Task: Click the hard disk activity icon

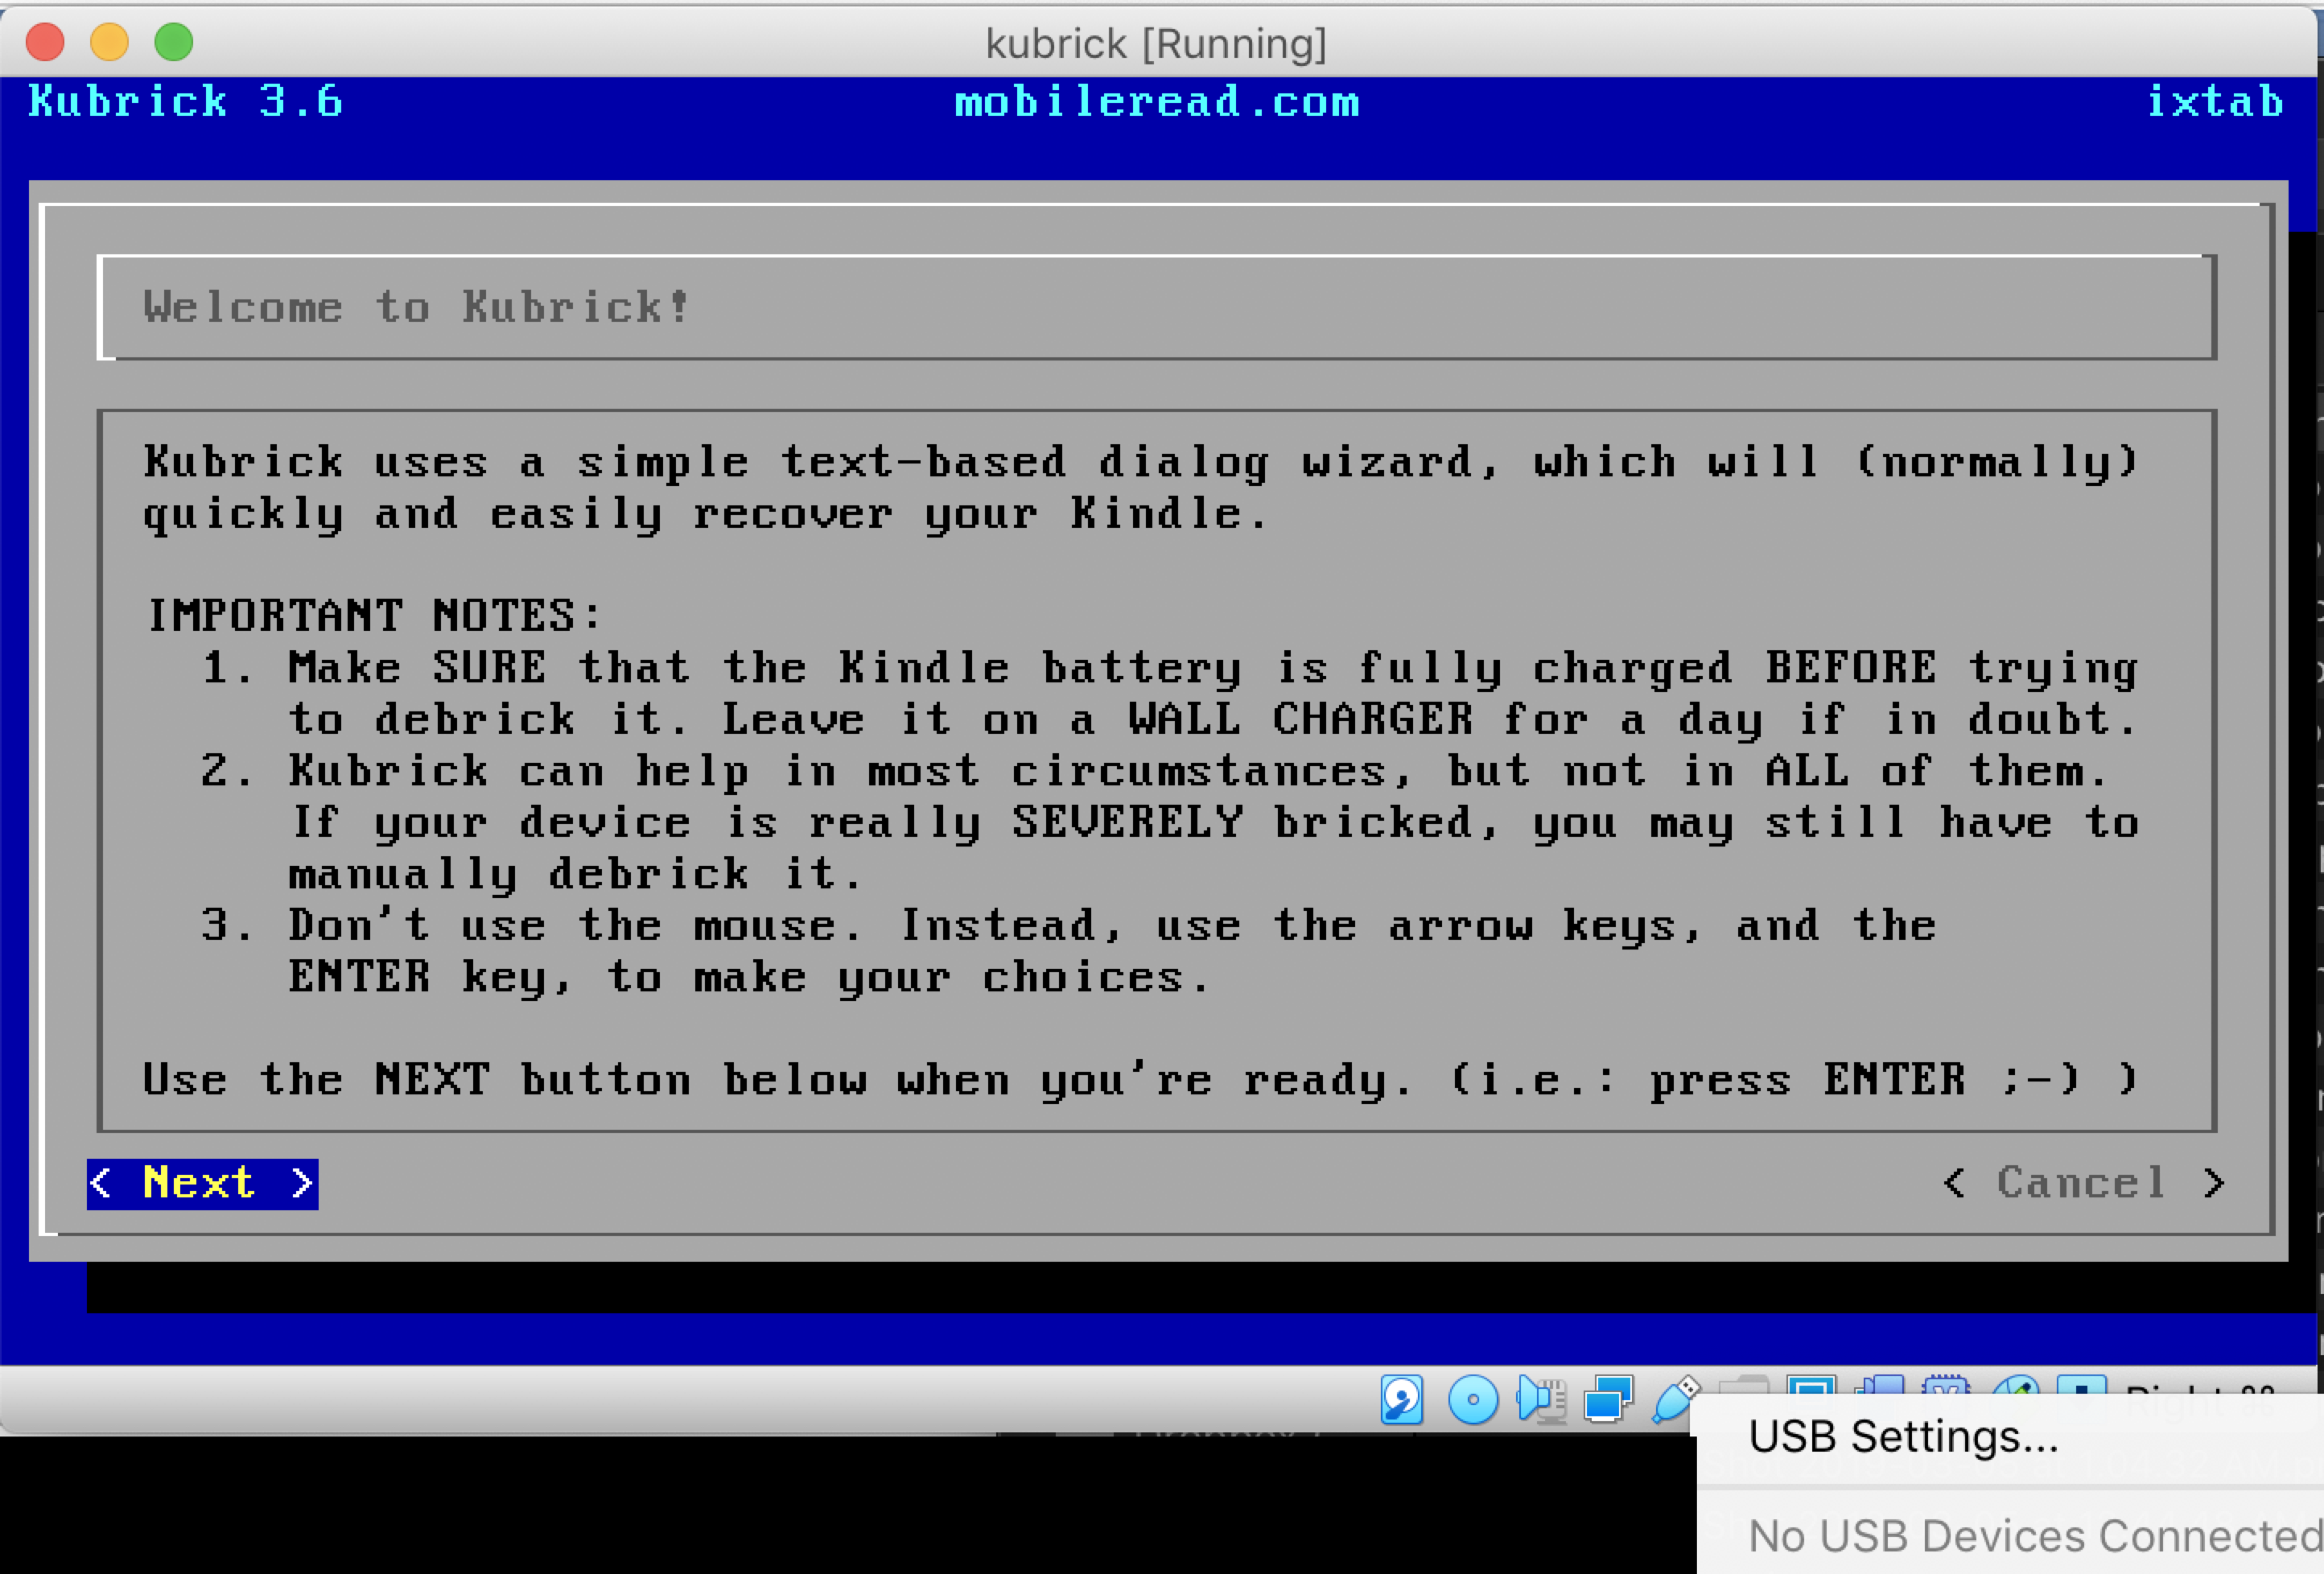Action: click(1402, 1400)
